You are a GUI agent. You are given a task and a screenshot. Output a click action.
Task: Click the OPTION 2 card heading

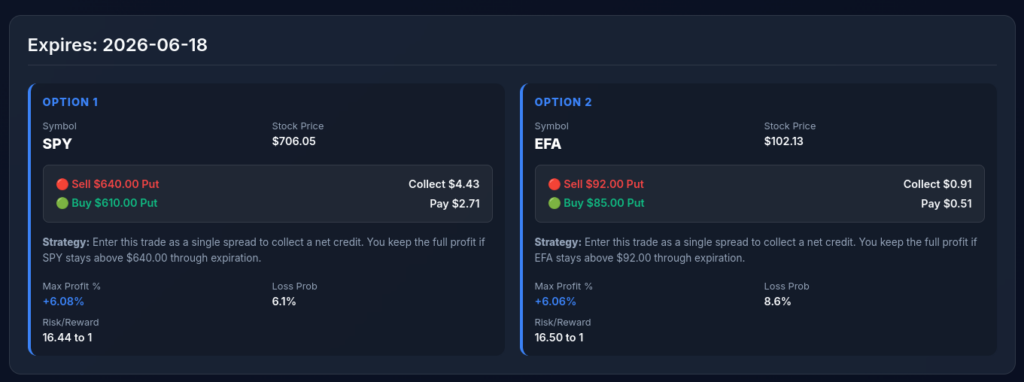pyautogui.click(x=562, y=103)
